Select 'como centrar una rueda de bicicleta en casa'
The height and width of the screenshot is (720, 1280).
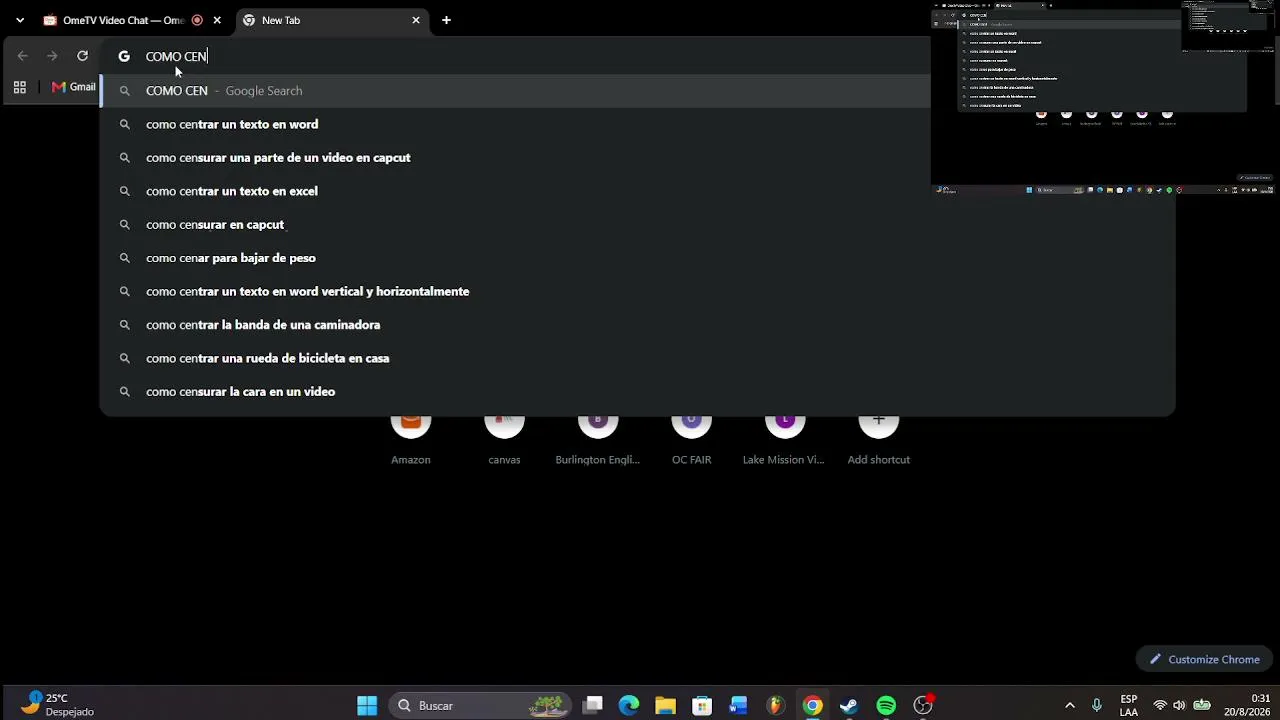637,358
